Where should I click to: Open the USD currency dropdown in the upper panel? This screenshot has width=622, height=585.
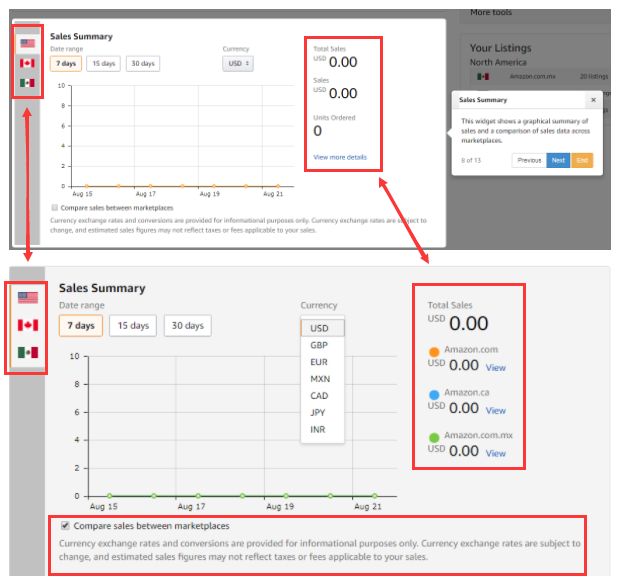238,63
